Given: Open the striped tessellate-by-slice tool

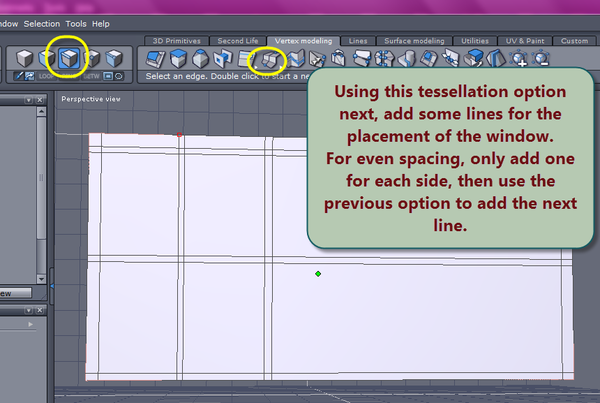Looking at the screenshot, I should coord(246,59).
